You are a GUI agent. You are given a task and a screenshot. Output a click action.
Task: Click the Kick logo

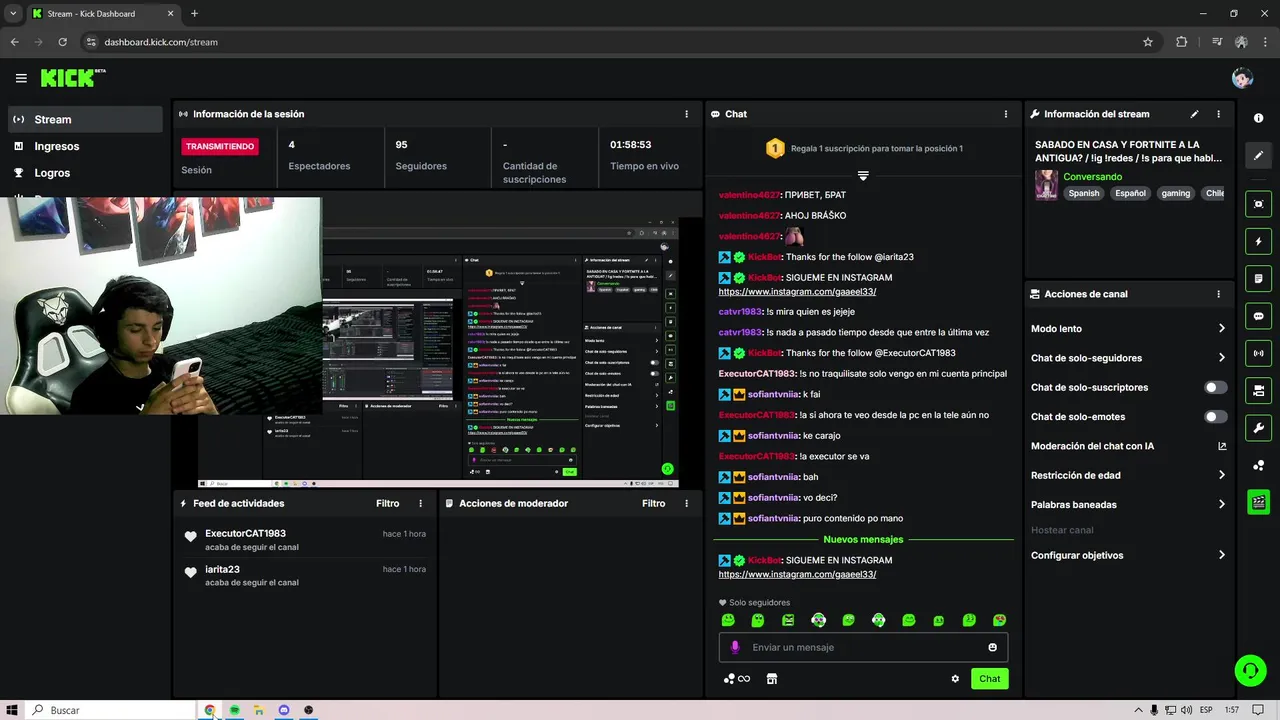[x=72, y=78]
